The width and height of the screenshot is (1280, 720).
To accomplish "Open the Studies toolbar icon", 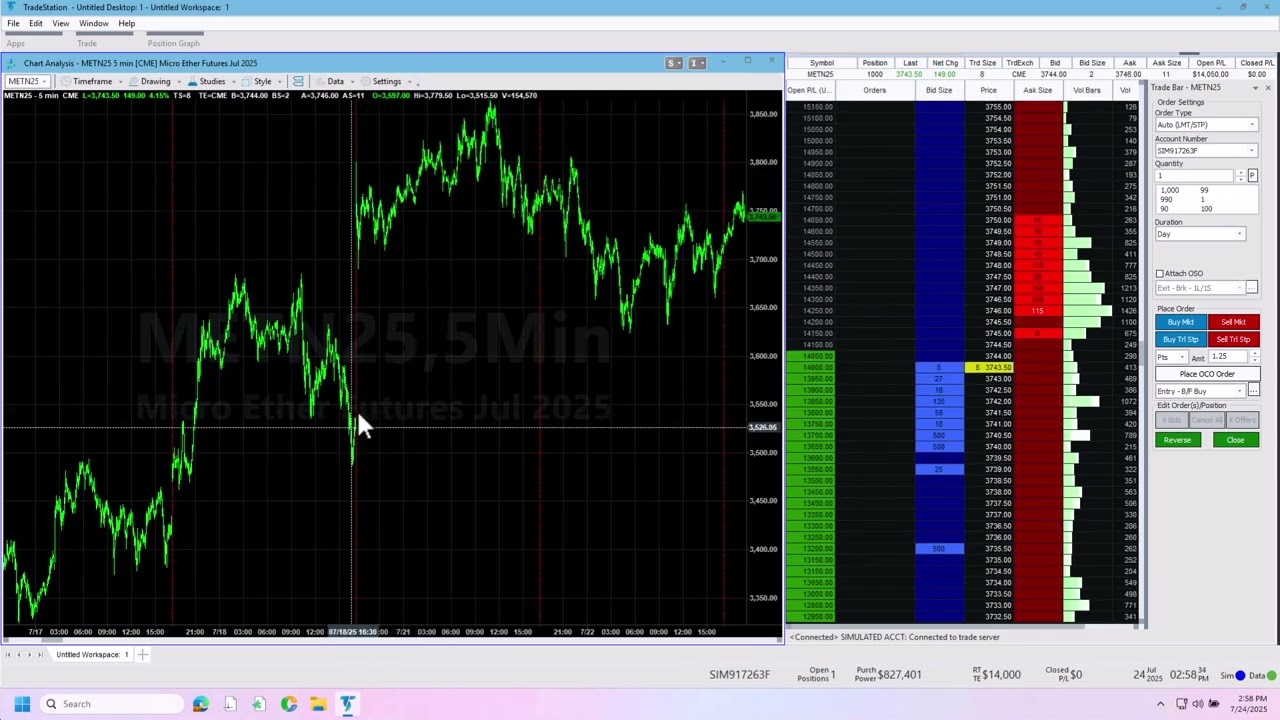I will pyautogui.click(x=193, y=81).
